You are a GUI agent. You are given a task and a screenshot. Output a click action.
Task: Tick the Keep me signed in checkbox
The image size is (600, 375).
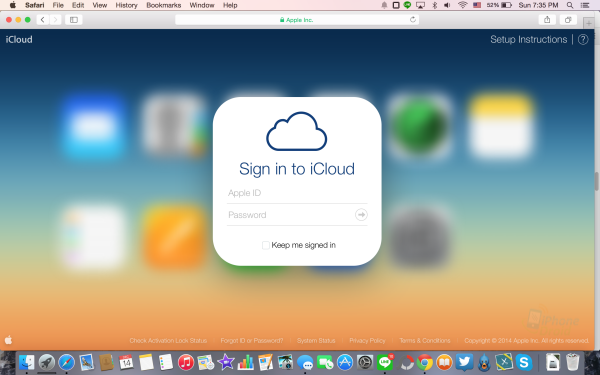tap(266, 245)
